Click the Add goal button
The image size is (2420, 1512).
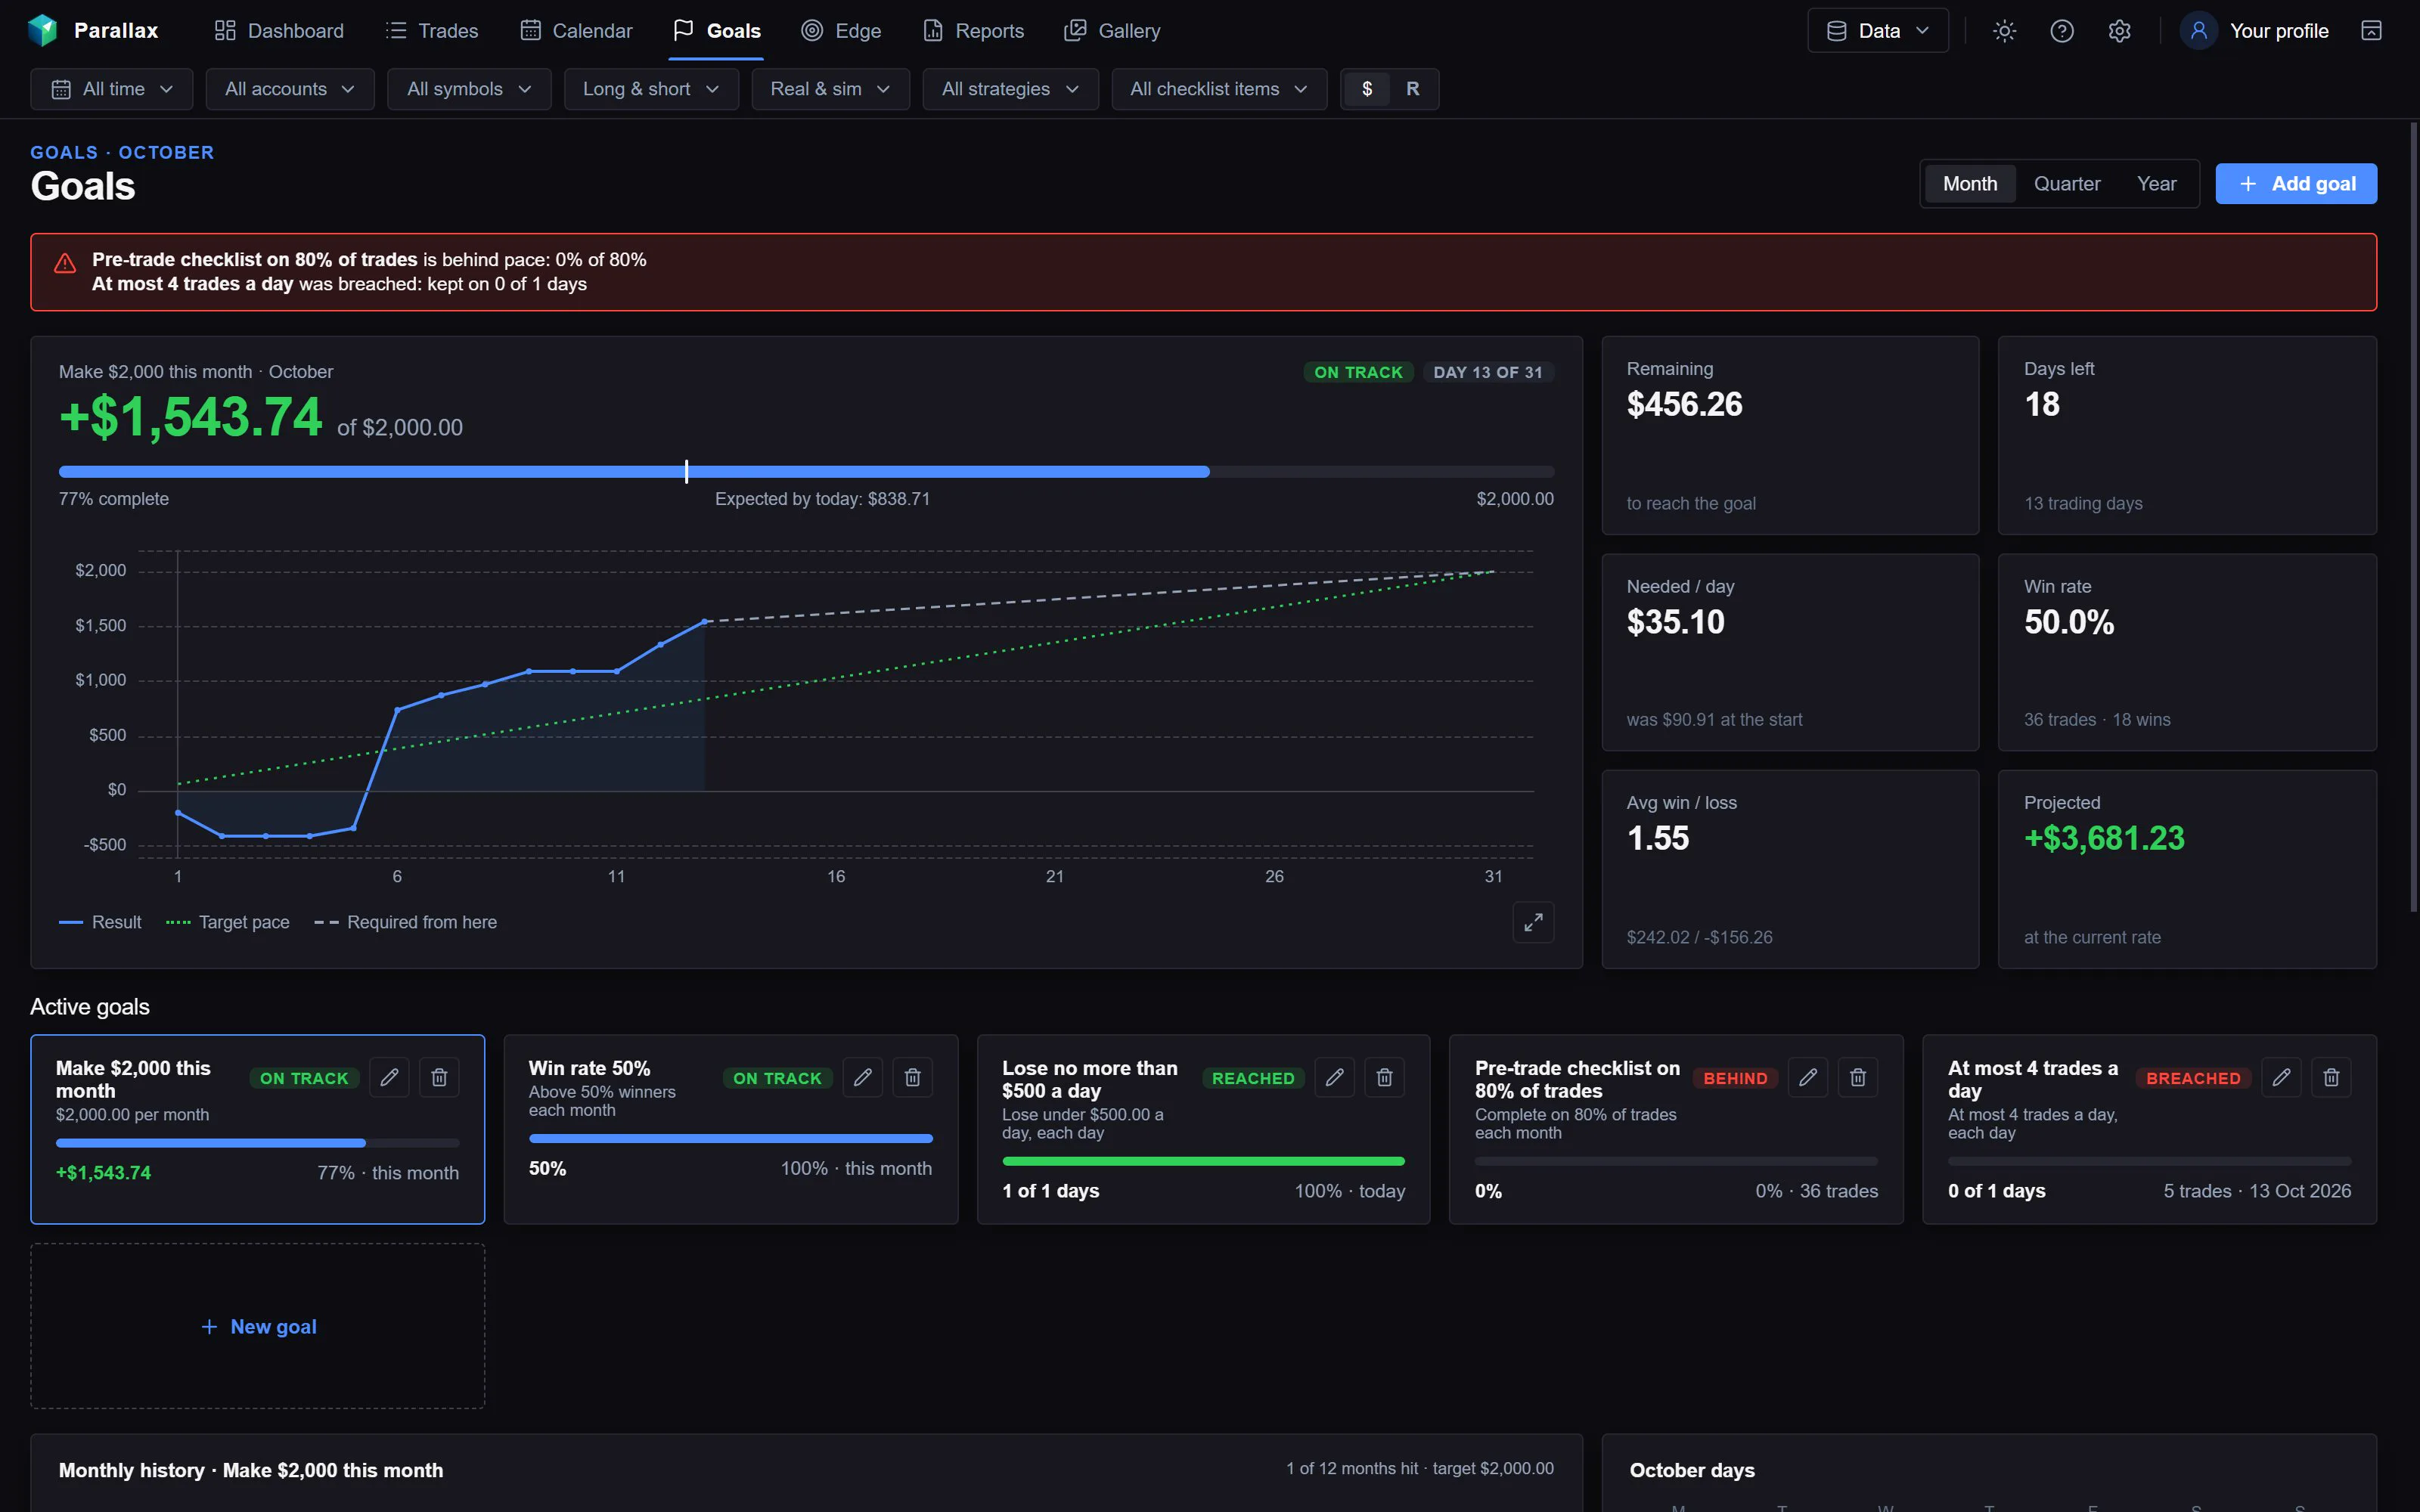point(2295,184)
